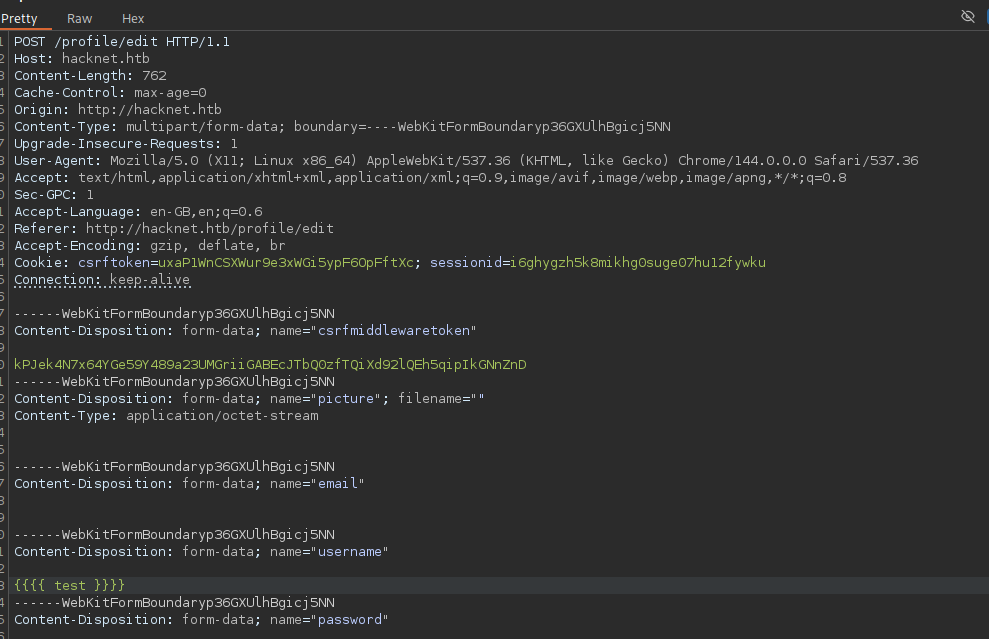Switch to the Hex tab
This screenshot has height=639, width=989.
pos(133,18)
